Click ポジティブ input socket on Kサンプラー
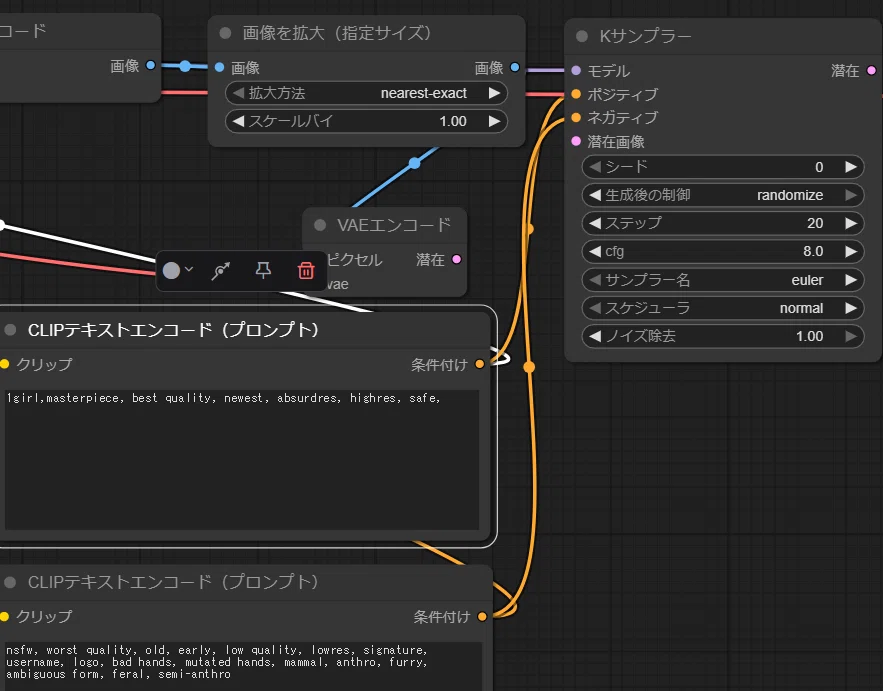The height and width of the screenshot is (691, 883). click(x=576, y=94)
